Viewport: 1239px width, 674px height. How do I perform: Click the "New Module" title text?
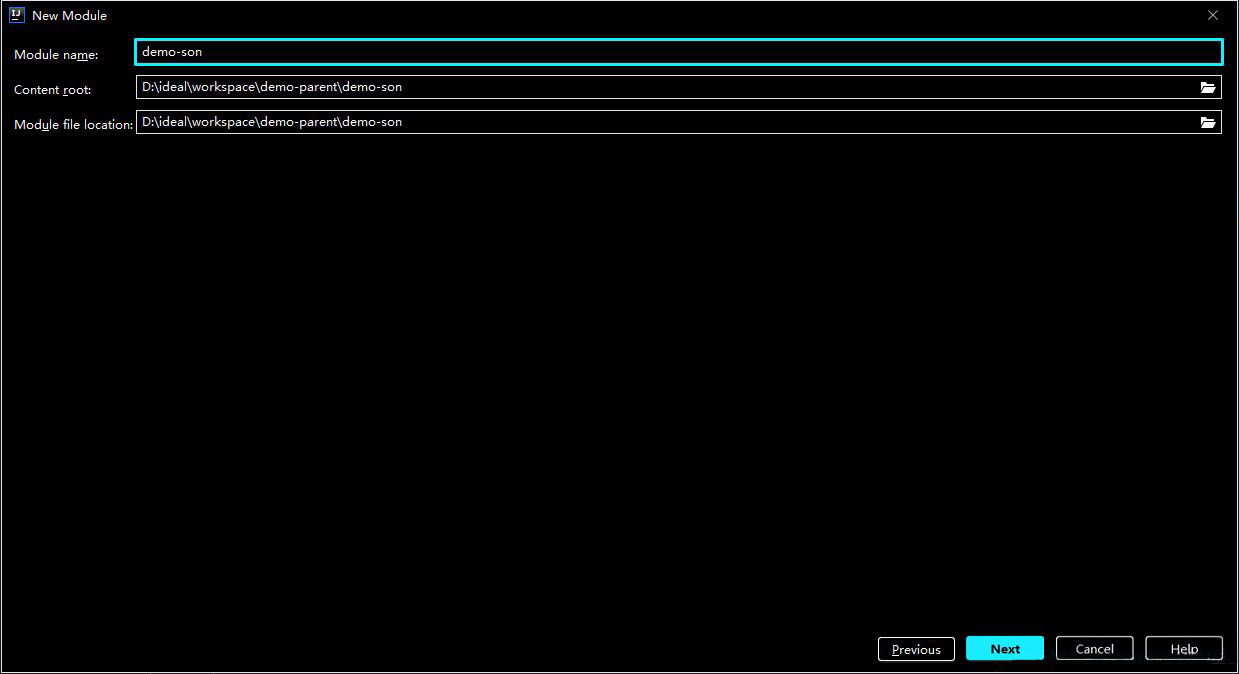click(x=69, y=15)
